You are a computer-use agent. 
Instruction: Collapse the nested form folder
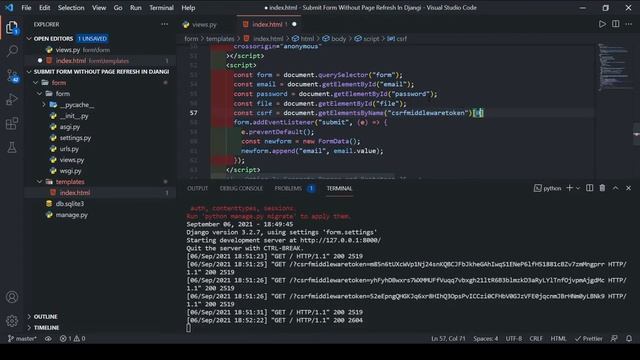tap(40, 94)
